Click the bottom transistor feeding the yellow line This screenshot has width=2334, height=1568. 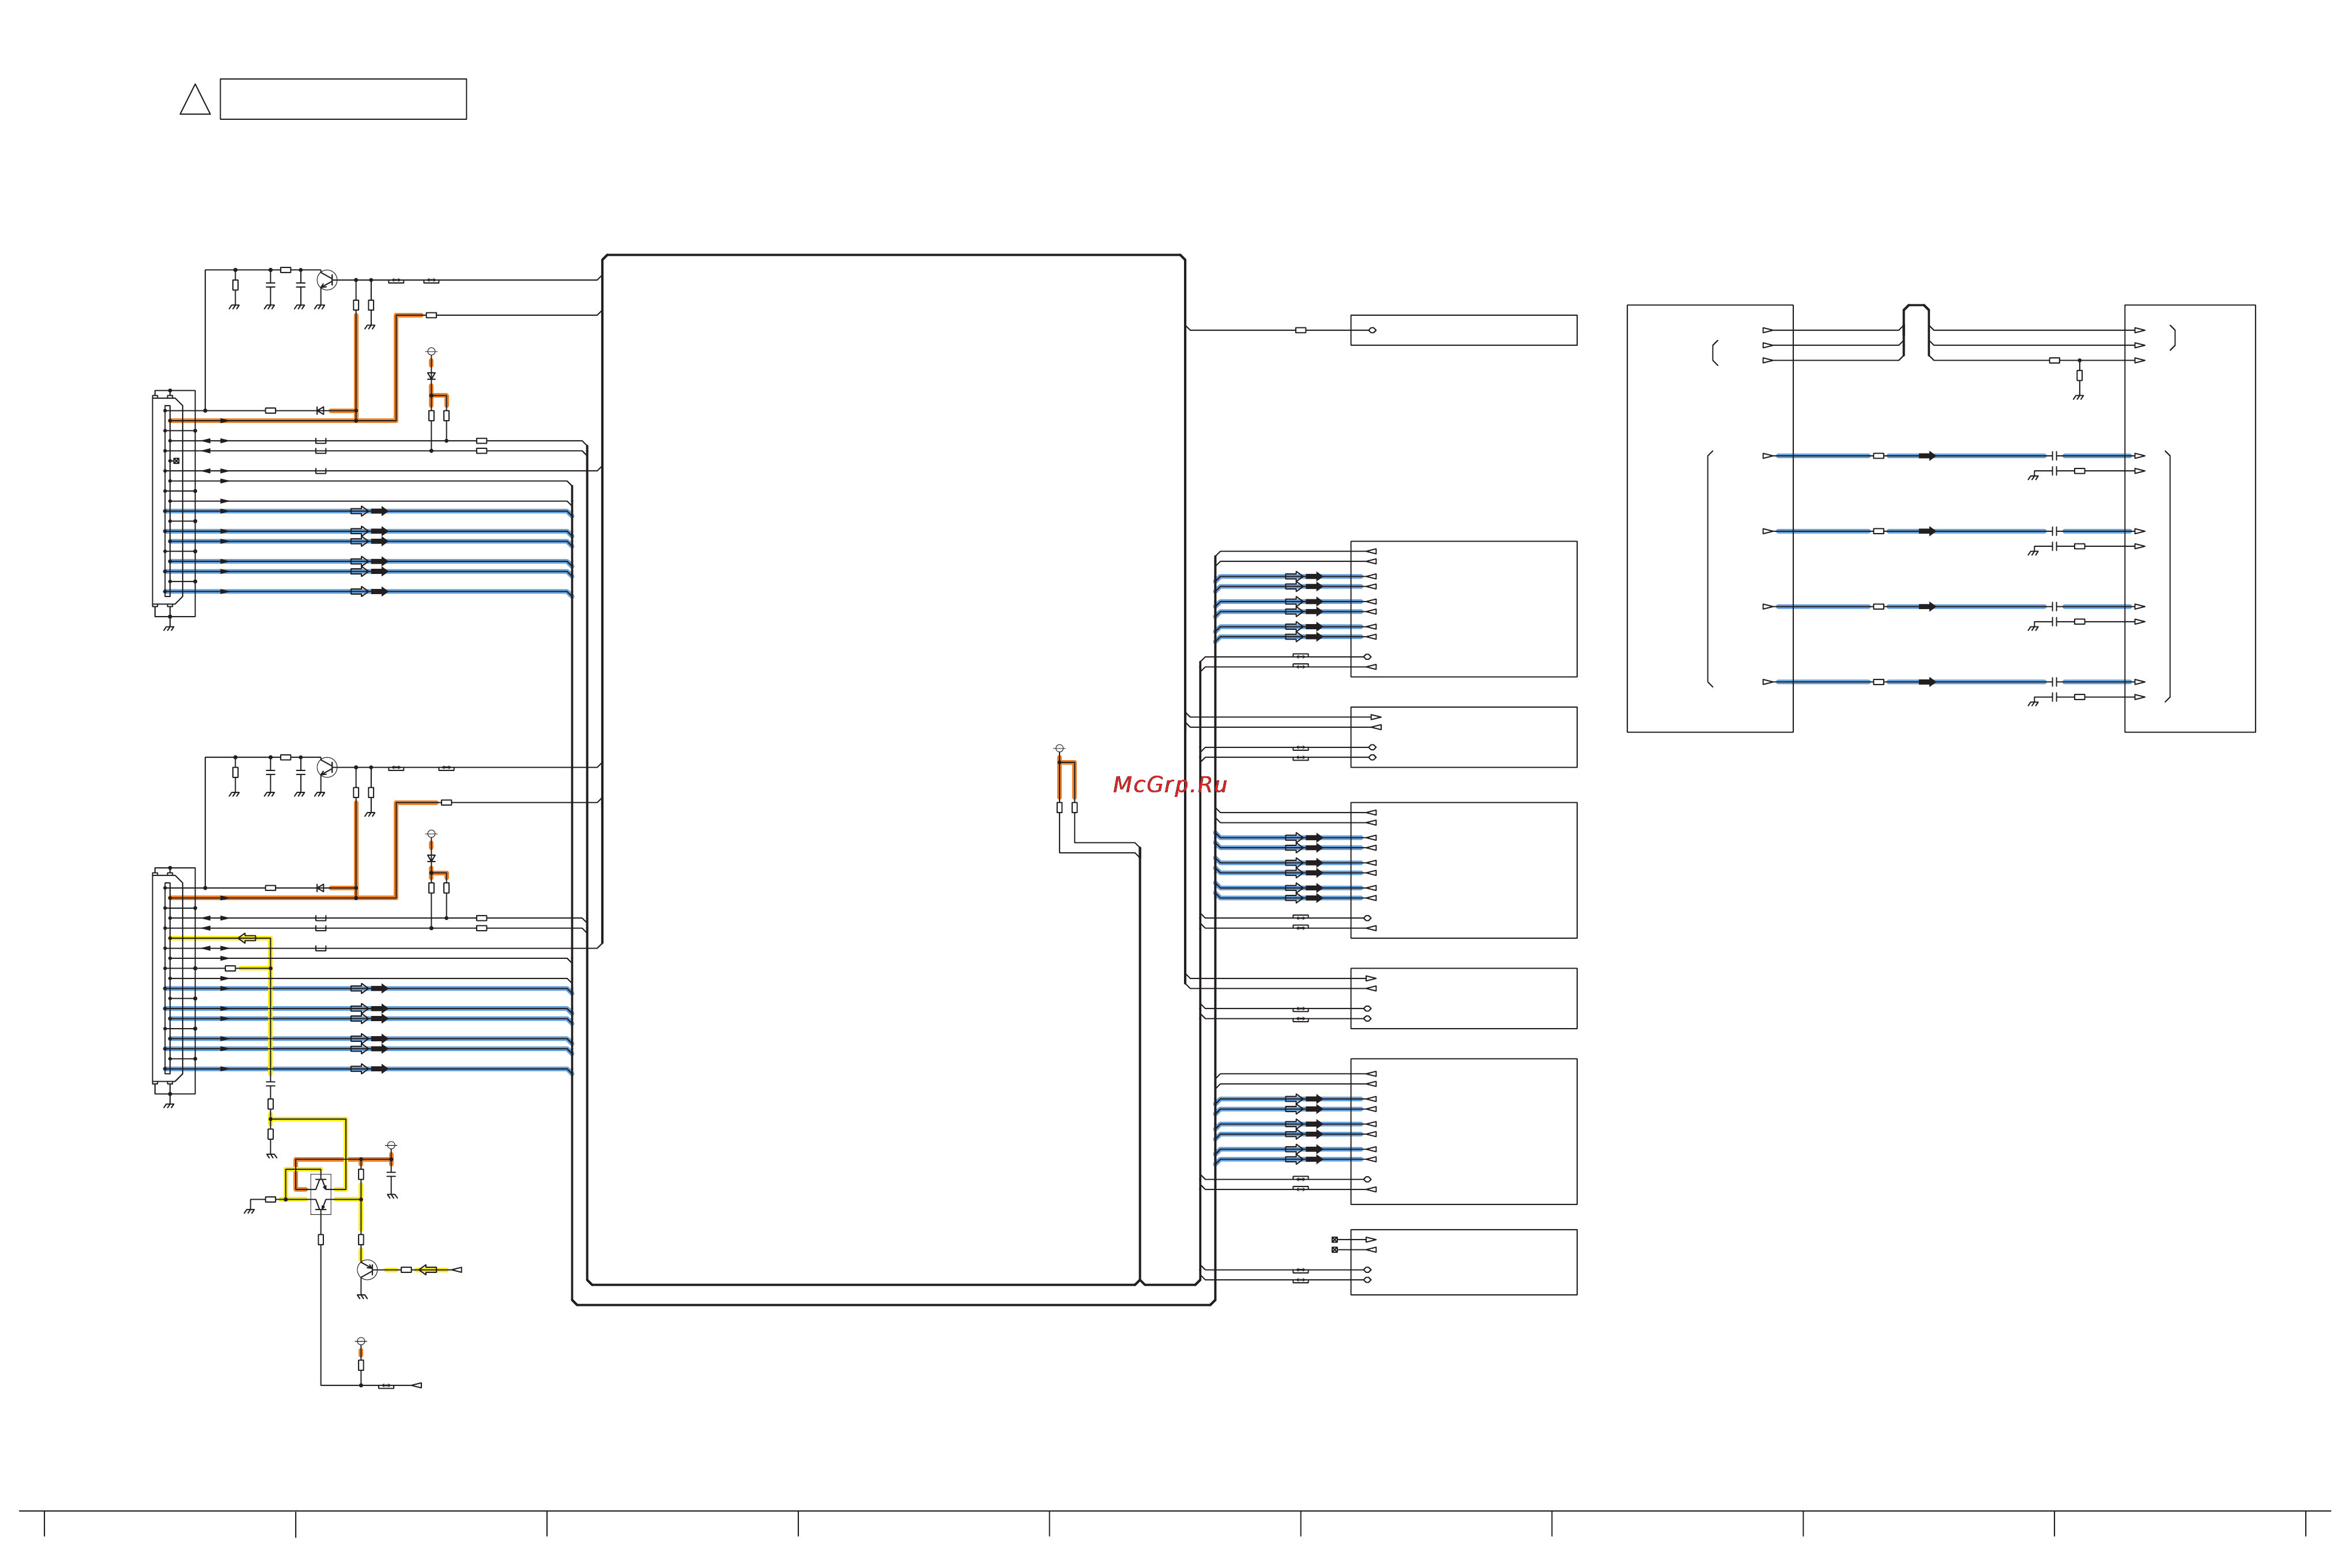(367, 1269)
